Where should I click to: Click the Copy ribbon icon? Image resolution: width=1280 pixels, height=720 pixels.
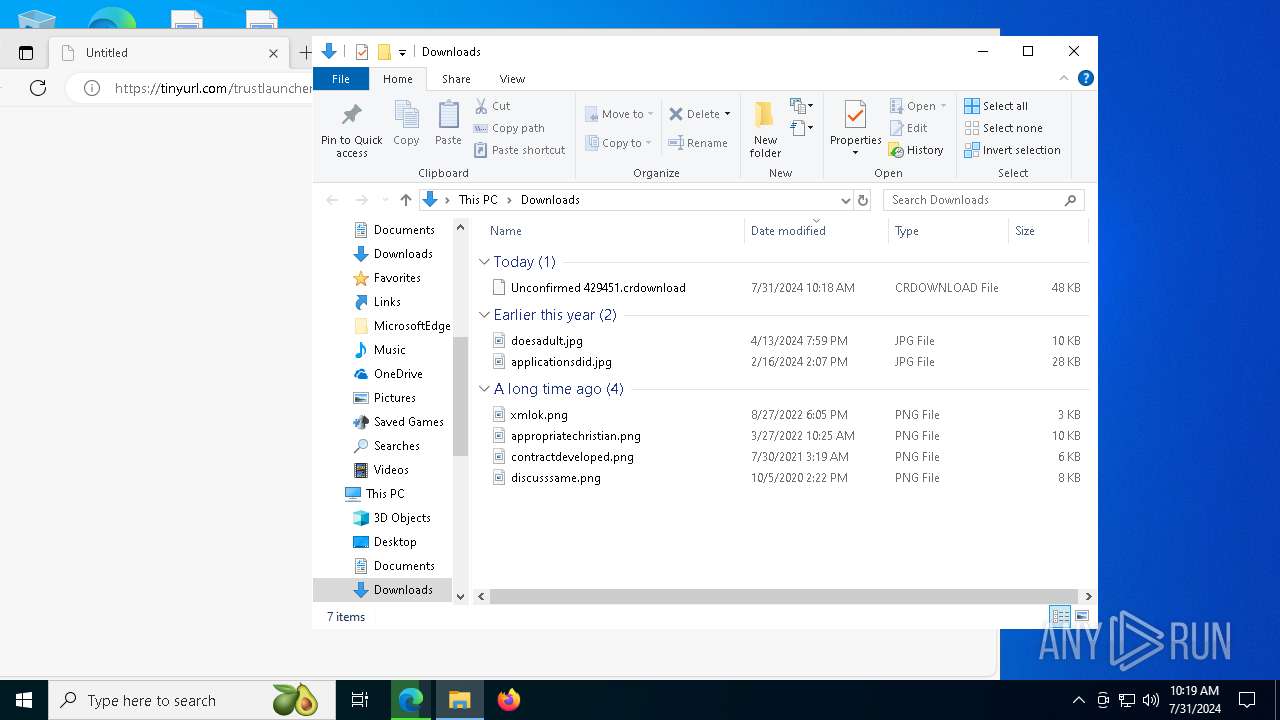click(x=406, y=124)
